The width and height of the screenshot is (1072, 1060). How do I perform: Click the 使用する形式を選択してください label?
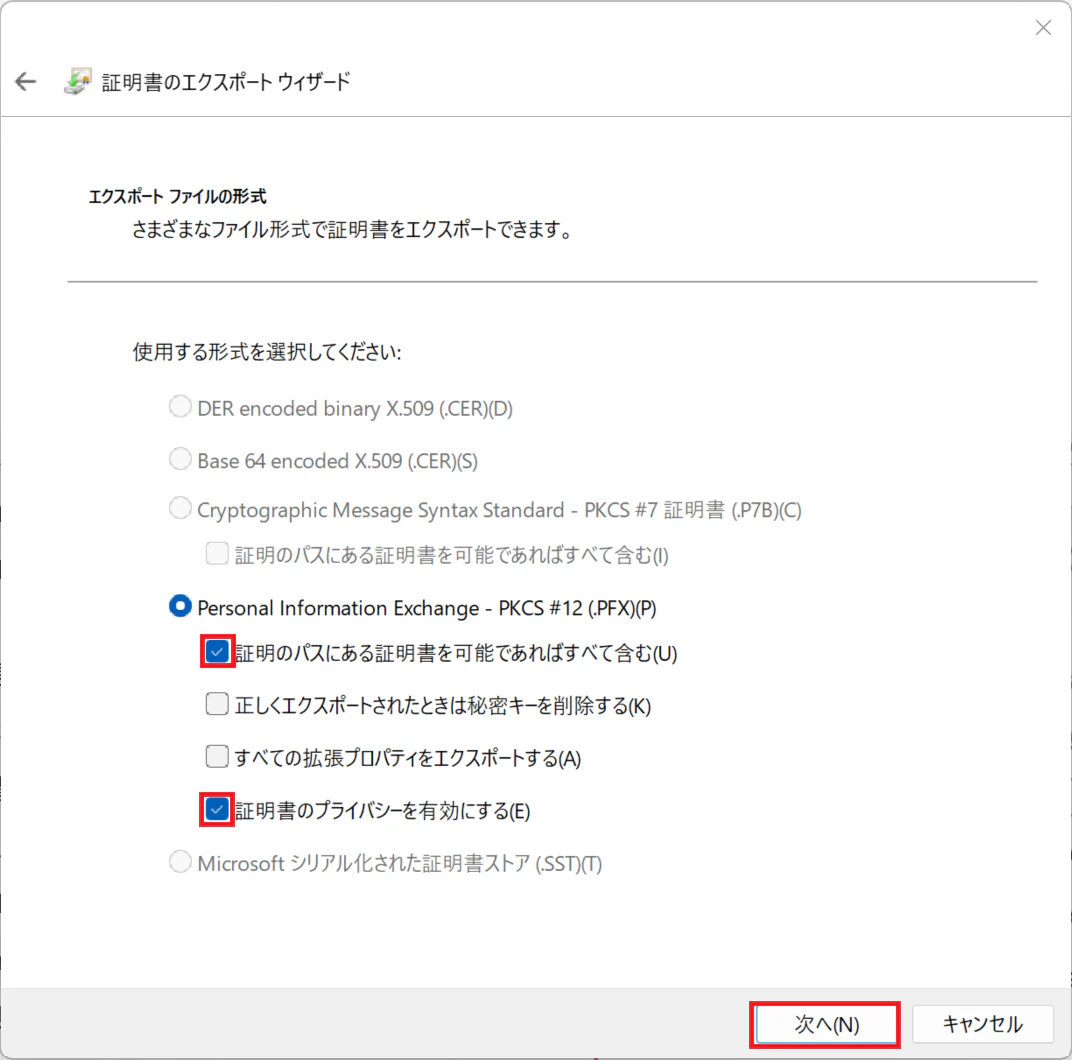[267, 352]
